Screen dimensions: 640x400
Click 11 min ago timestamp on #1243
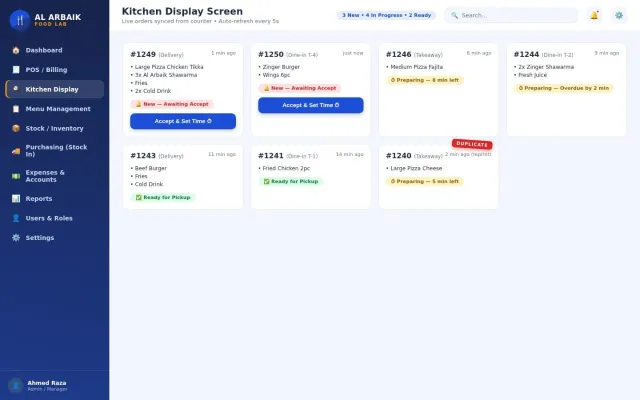pos(222,154)
